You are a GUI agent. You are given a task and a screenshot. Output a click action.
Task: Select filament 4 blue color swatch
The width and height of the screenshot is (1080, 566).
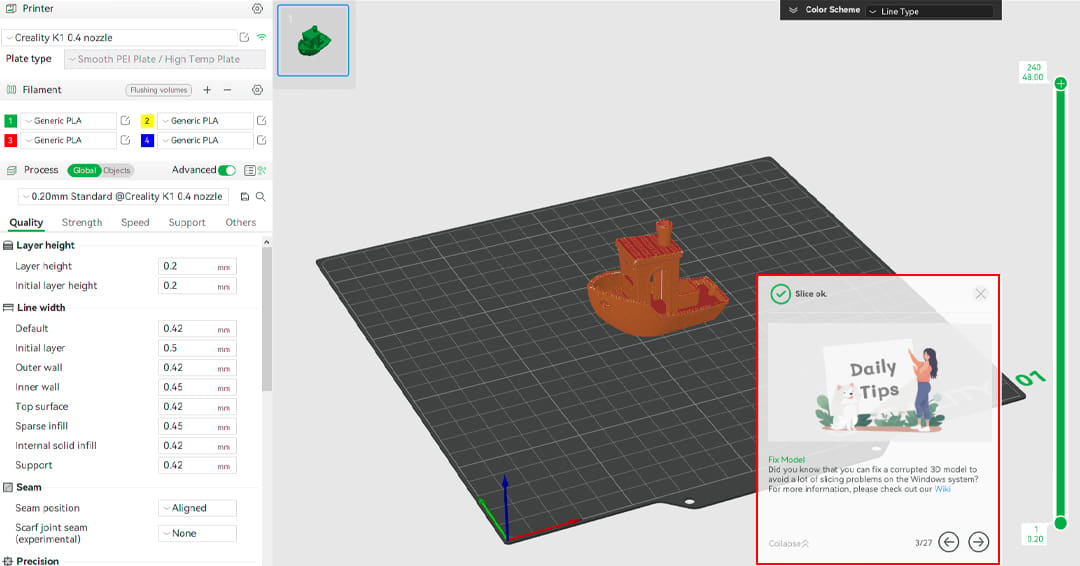147,140
